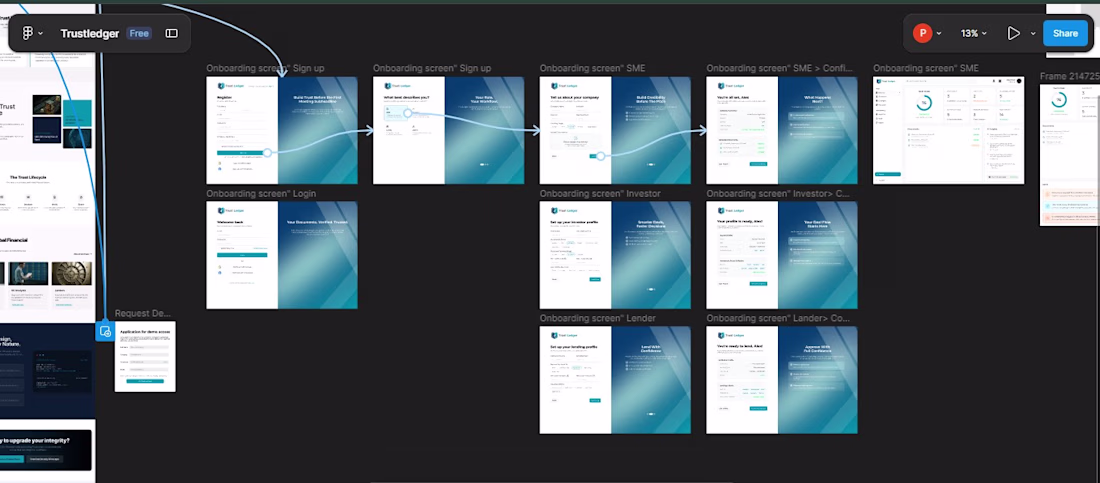This screenshot has width=1100, height=483.
Task: Select the 'Onboarding screen Investor' label
Action: click(600, 193)
